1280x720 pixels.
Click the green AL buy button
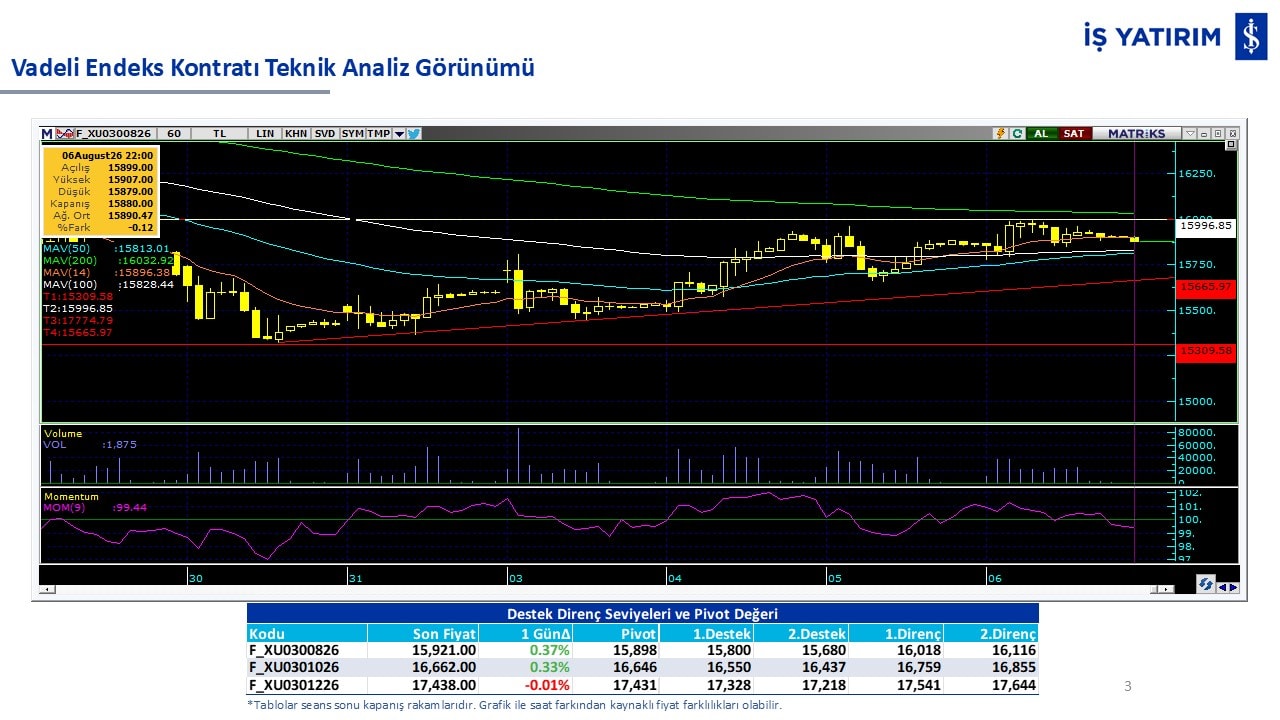click(x=1041, y=133)
